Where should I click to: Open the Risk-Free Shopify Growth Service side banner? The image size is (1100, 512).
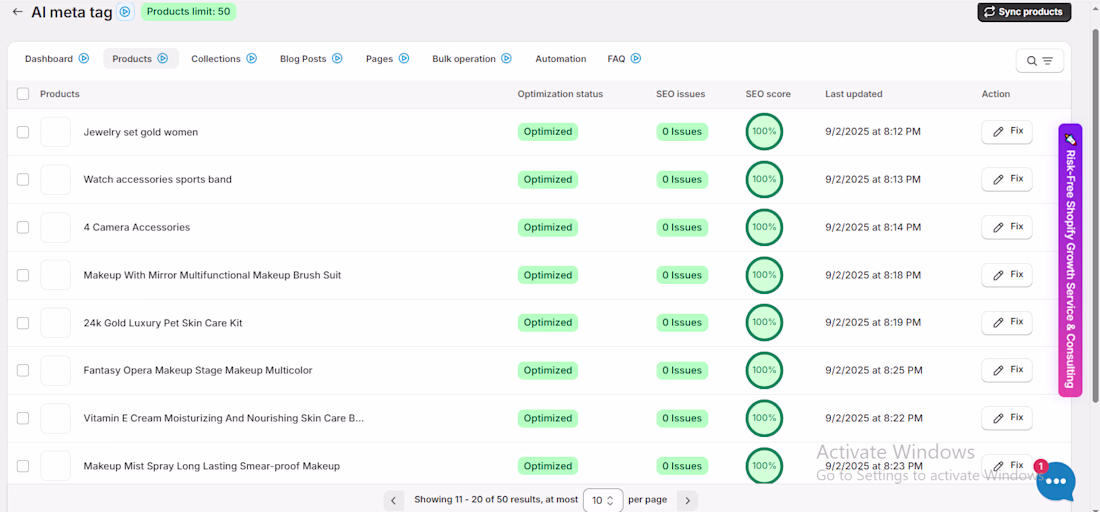[1070, 260]
